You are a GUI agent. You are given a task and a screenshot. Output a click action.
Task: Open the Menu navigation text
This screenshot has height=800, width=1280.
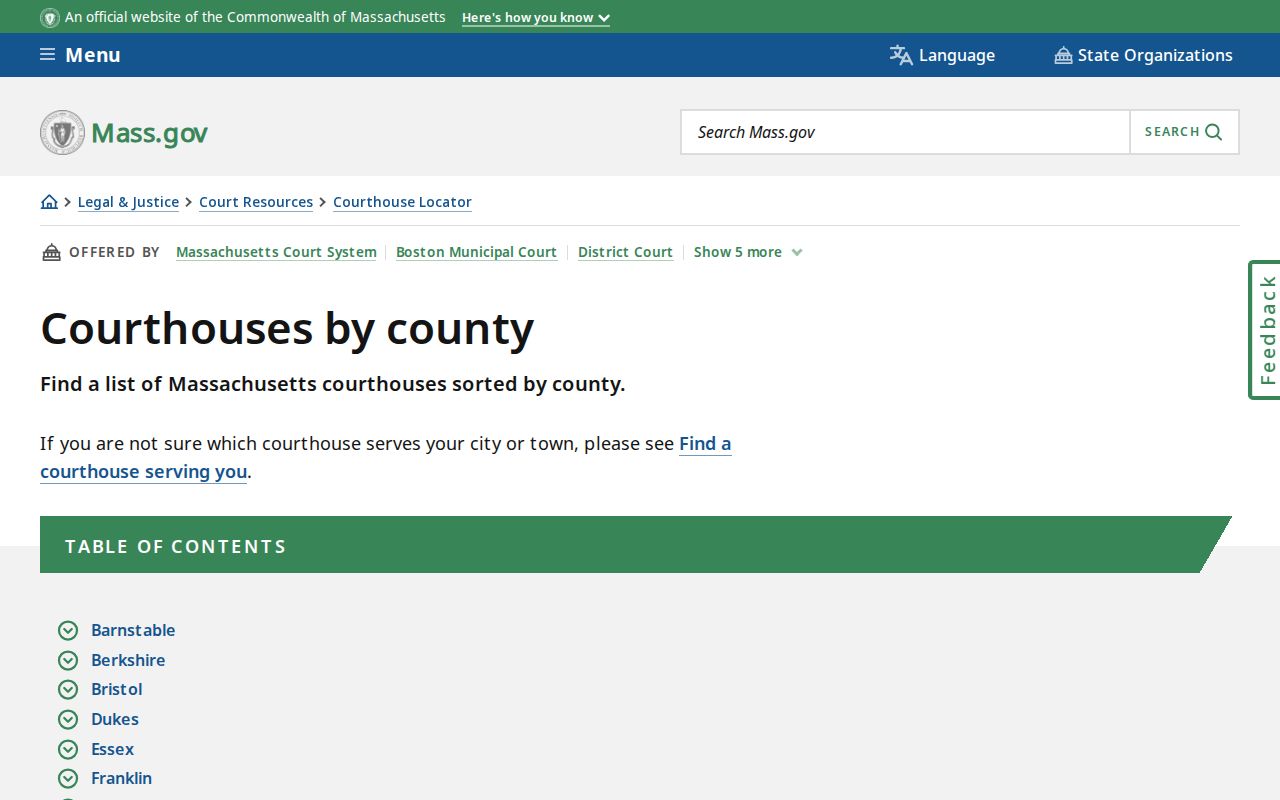coord(93,55)
